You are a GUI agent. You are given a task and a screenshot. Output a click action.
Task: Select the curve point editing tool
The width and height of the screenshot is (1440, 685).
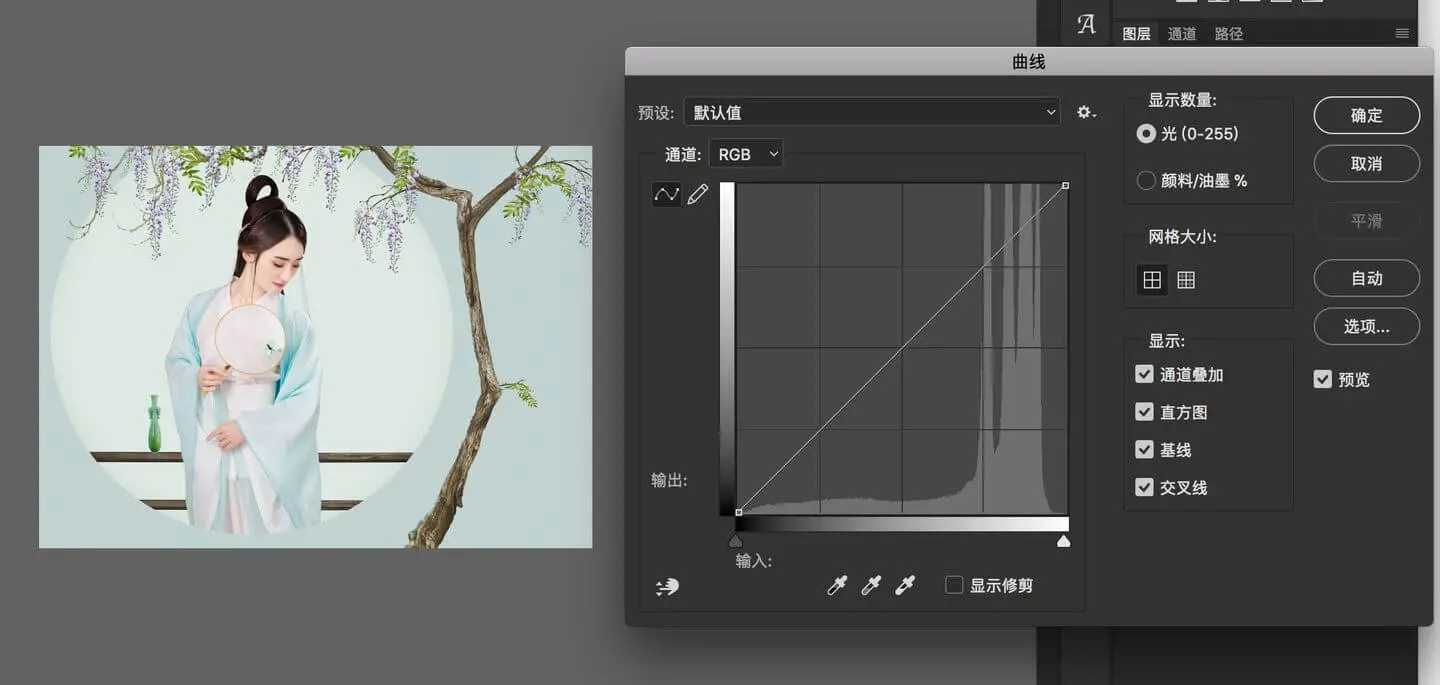pos(666,195)
